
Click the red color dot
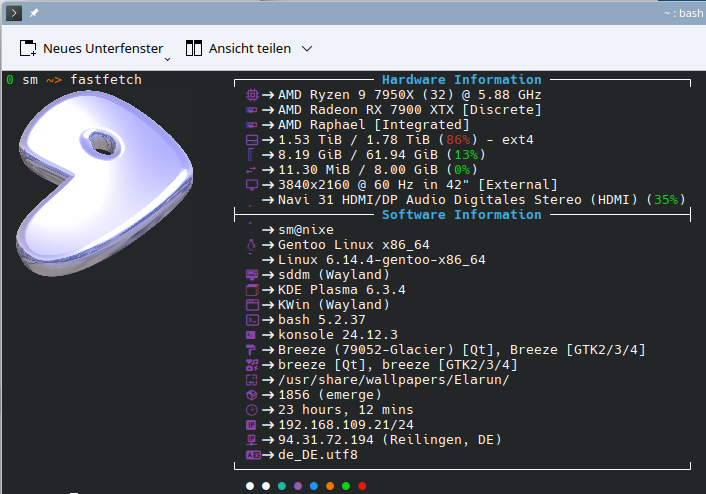tap(362, 486)
